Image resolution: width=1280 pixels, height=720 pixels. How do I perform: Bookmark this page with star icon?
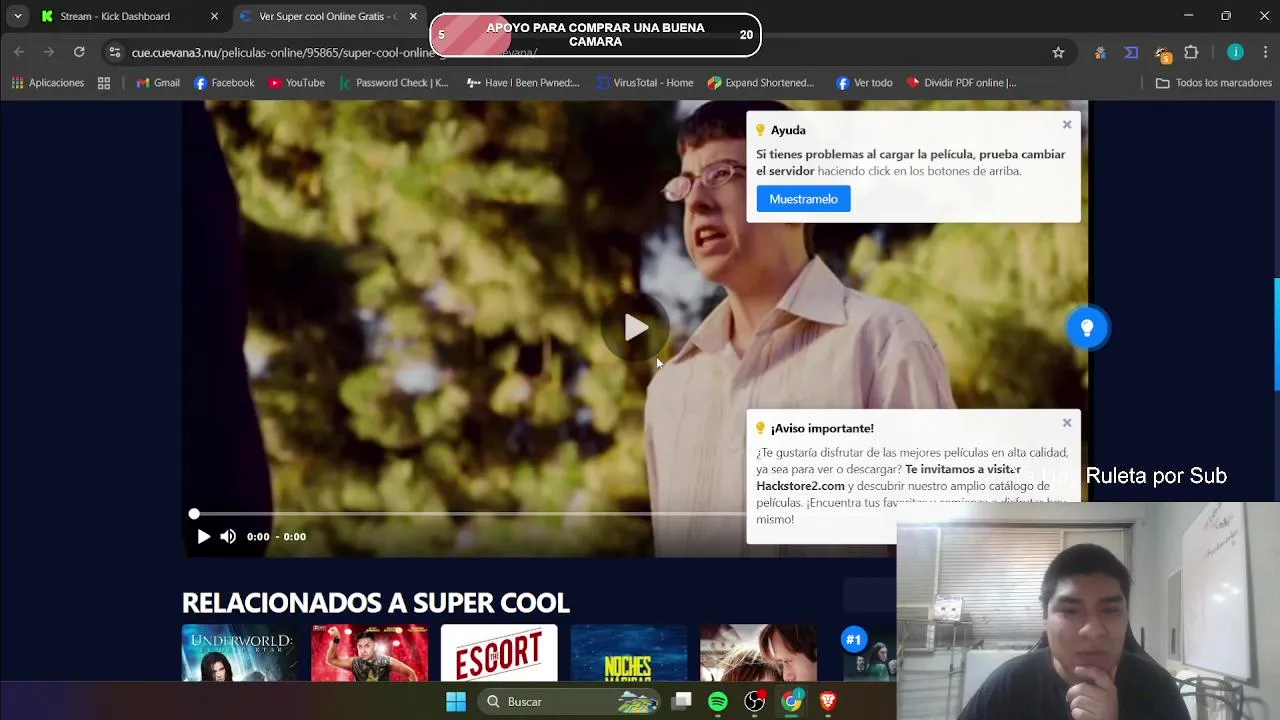click(x=1058, y=52)
